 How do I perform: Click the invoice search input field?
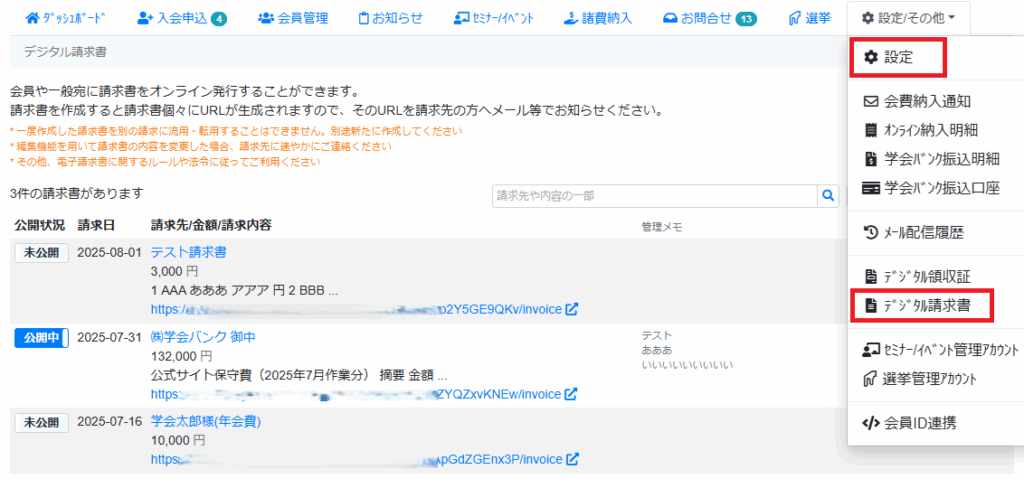click(655, 196)
